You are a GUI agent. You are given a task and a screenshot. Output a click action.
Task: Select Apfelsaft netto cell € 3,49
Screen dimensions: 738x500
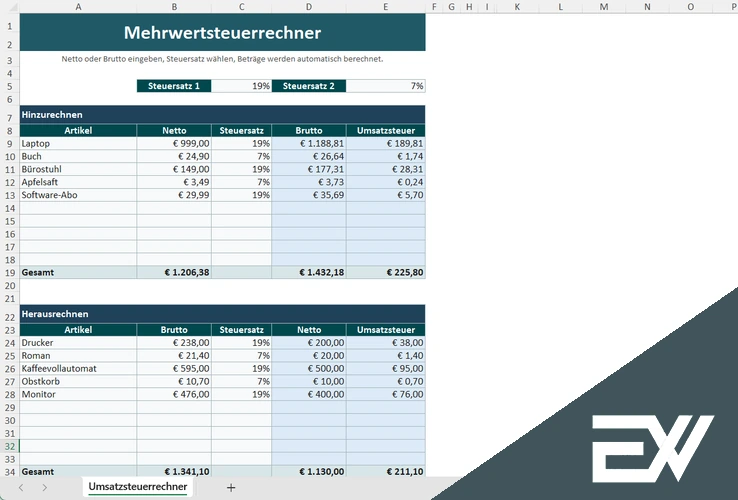tap(174, 182)
